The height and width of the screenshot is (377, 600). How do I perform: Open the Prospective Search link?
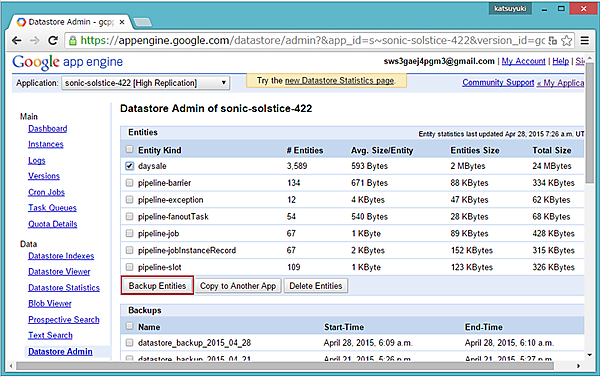[64, 320]
